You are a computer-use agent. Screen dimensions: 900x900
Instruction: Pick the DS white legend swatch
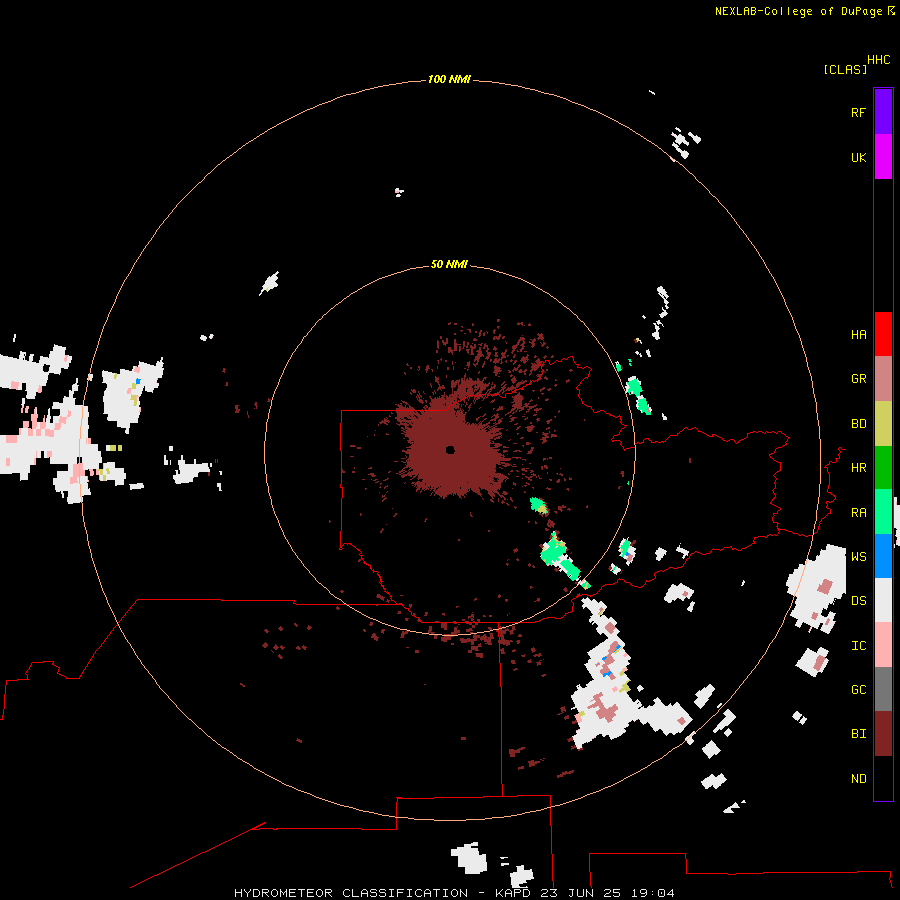[883, 600]
